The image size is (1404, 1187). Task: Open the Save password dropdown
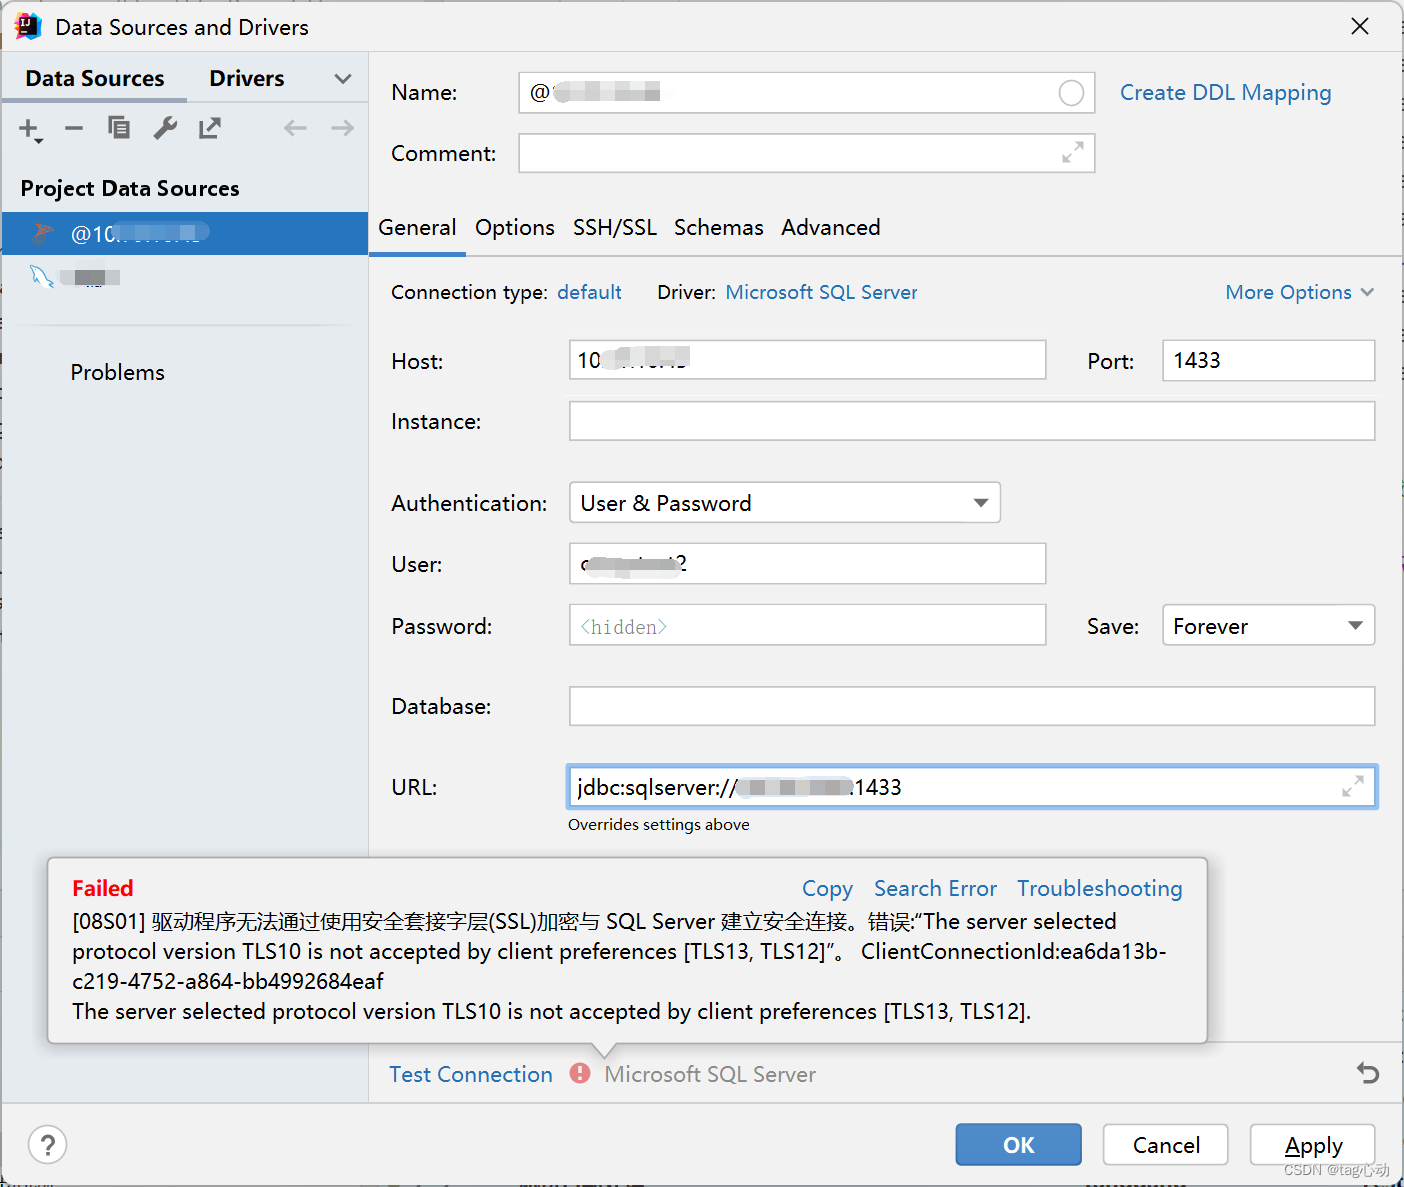pos(1268,626)
